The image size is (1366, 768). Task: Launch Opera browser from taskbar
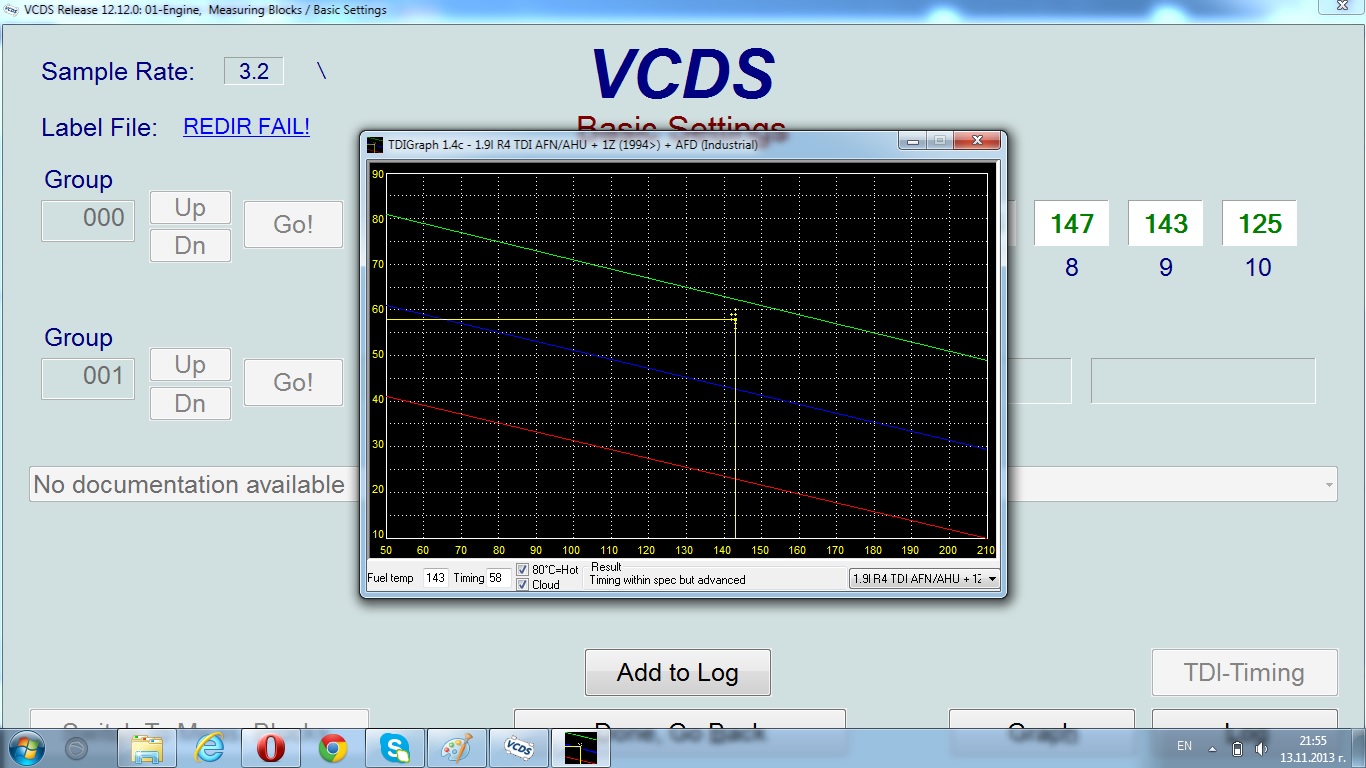(x=271, y=748)
